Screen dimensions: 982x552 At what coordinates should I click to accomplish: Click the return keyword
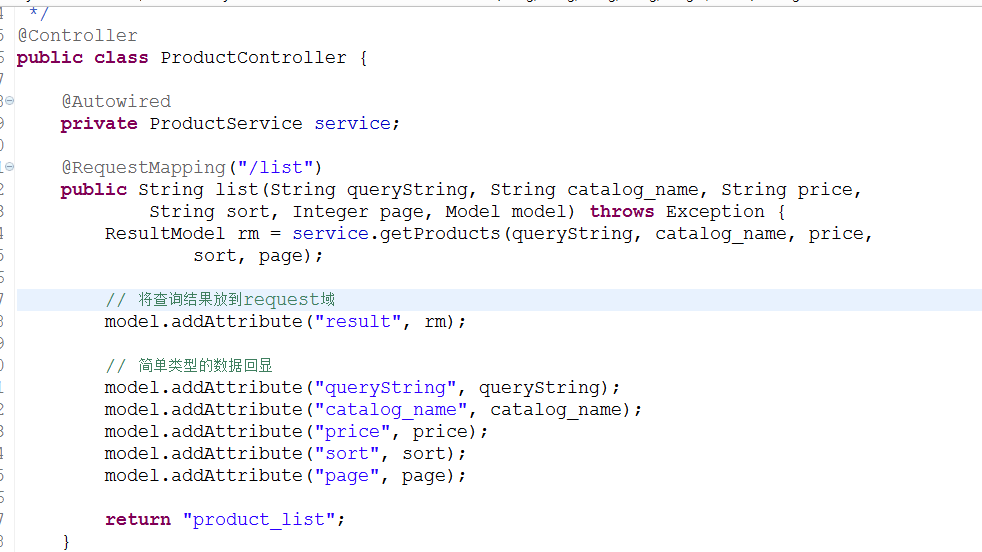(x=138, y=519)
